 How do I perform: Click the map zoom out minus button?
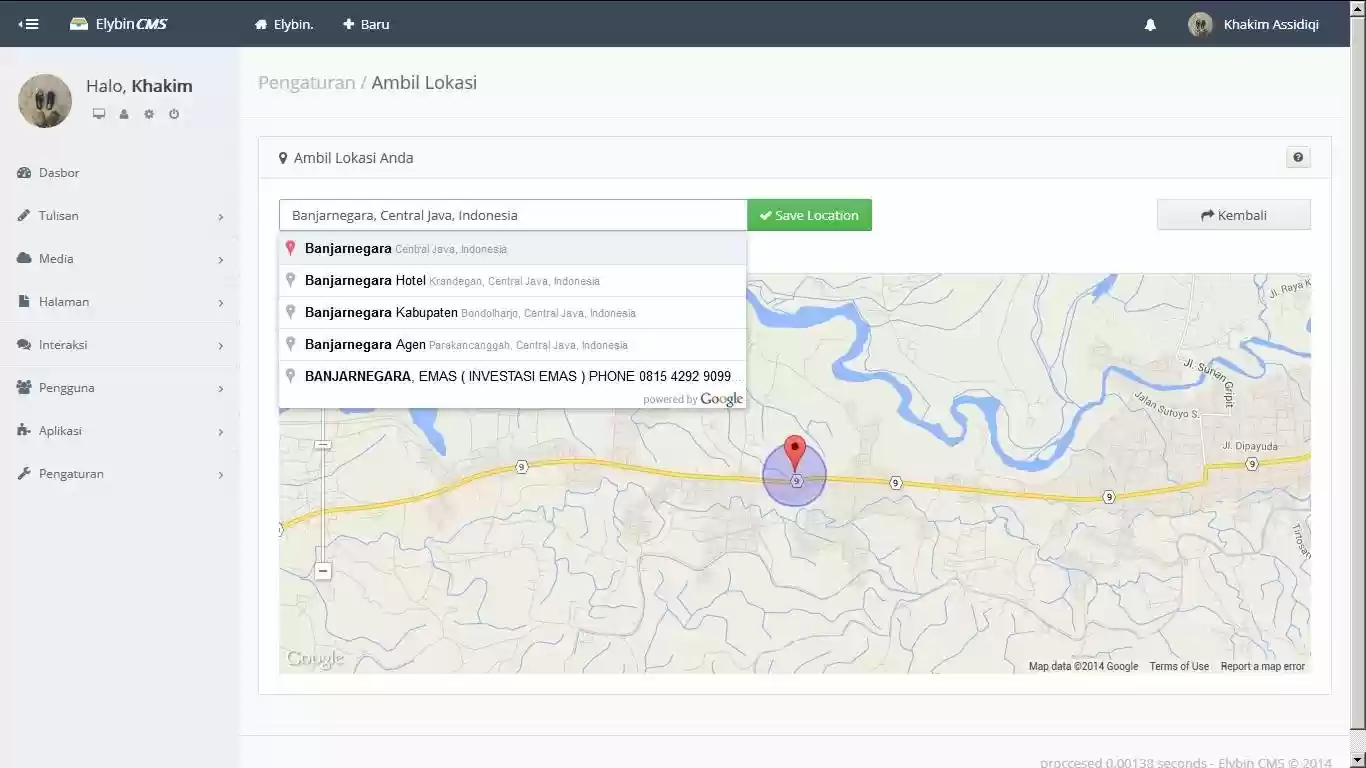pos(323,571)
